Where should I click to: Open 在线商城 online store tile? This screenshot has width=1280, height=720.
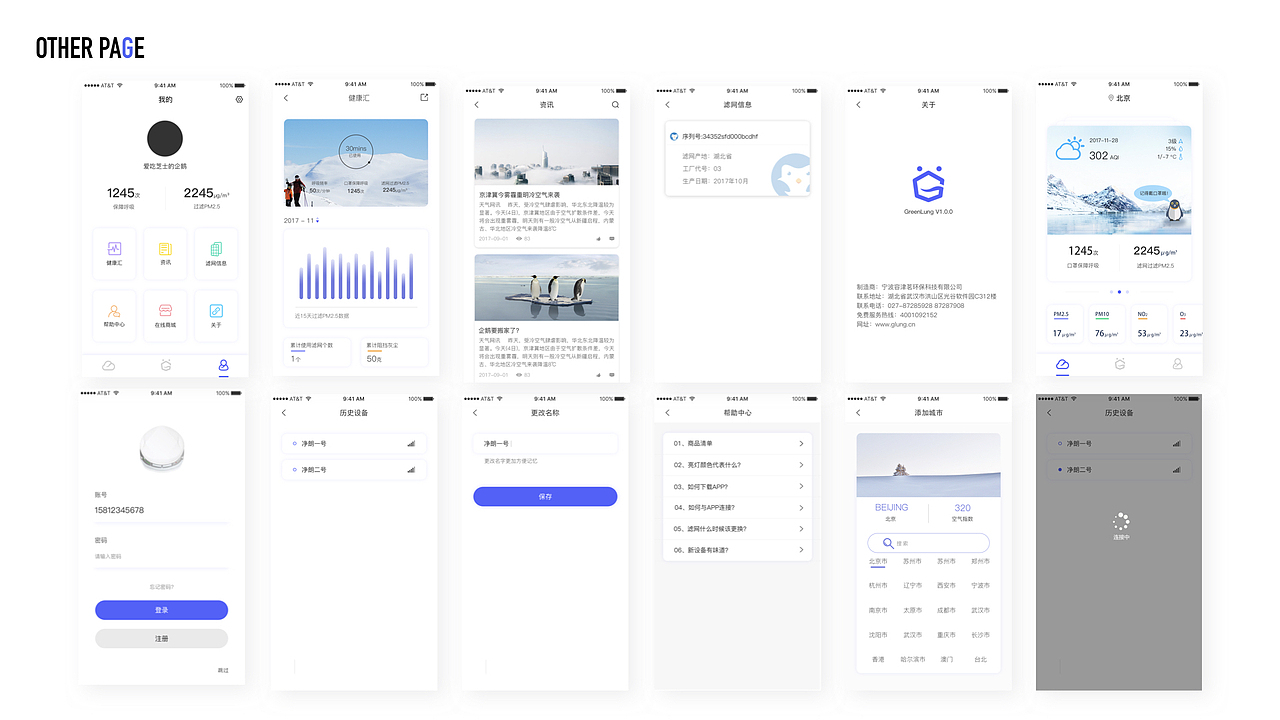[165, 316]
